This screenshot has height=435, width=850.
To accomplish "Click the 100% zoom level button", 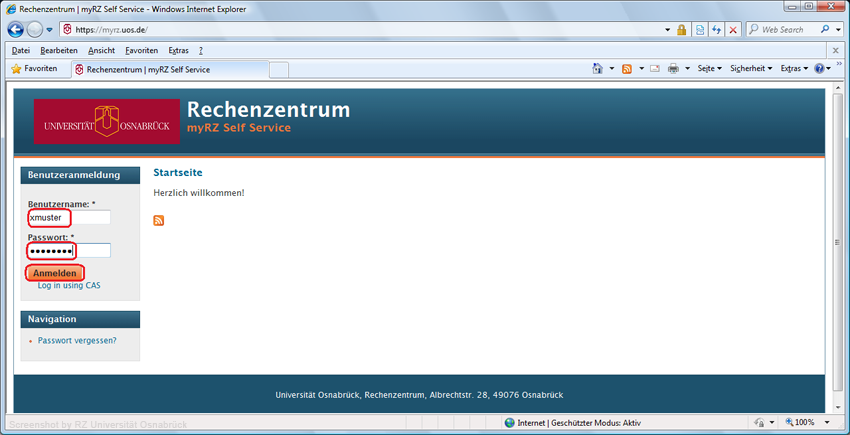I will click(x=800, y=423).
